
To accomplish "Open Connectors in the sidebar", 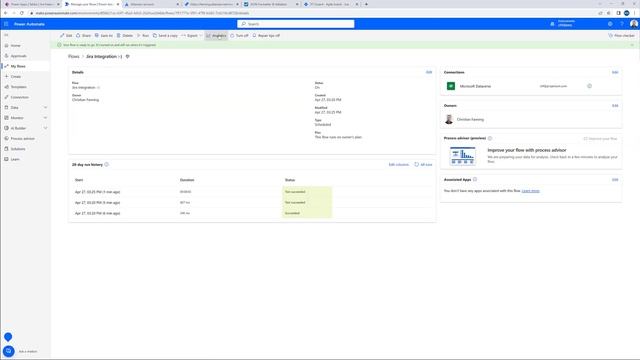I will coord(19,97).
